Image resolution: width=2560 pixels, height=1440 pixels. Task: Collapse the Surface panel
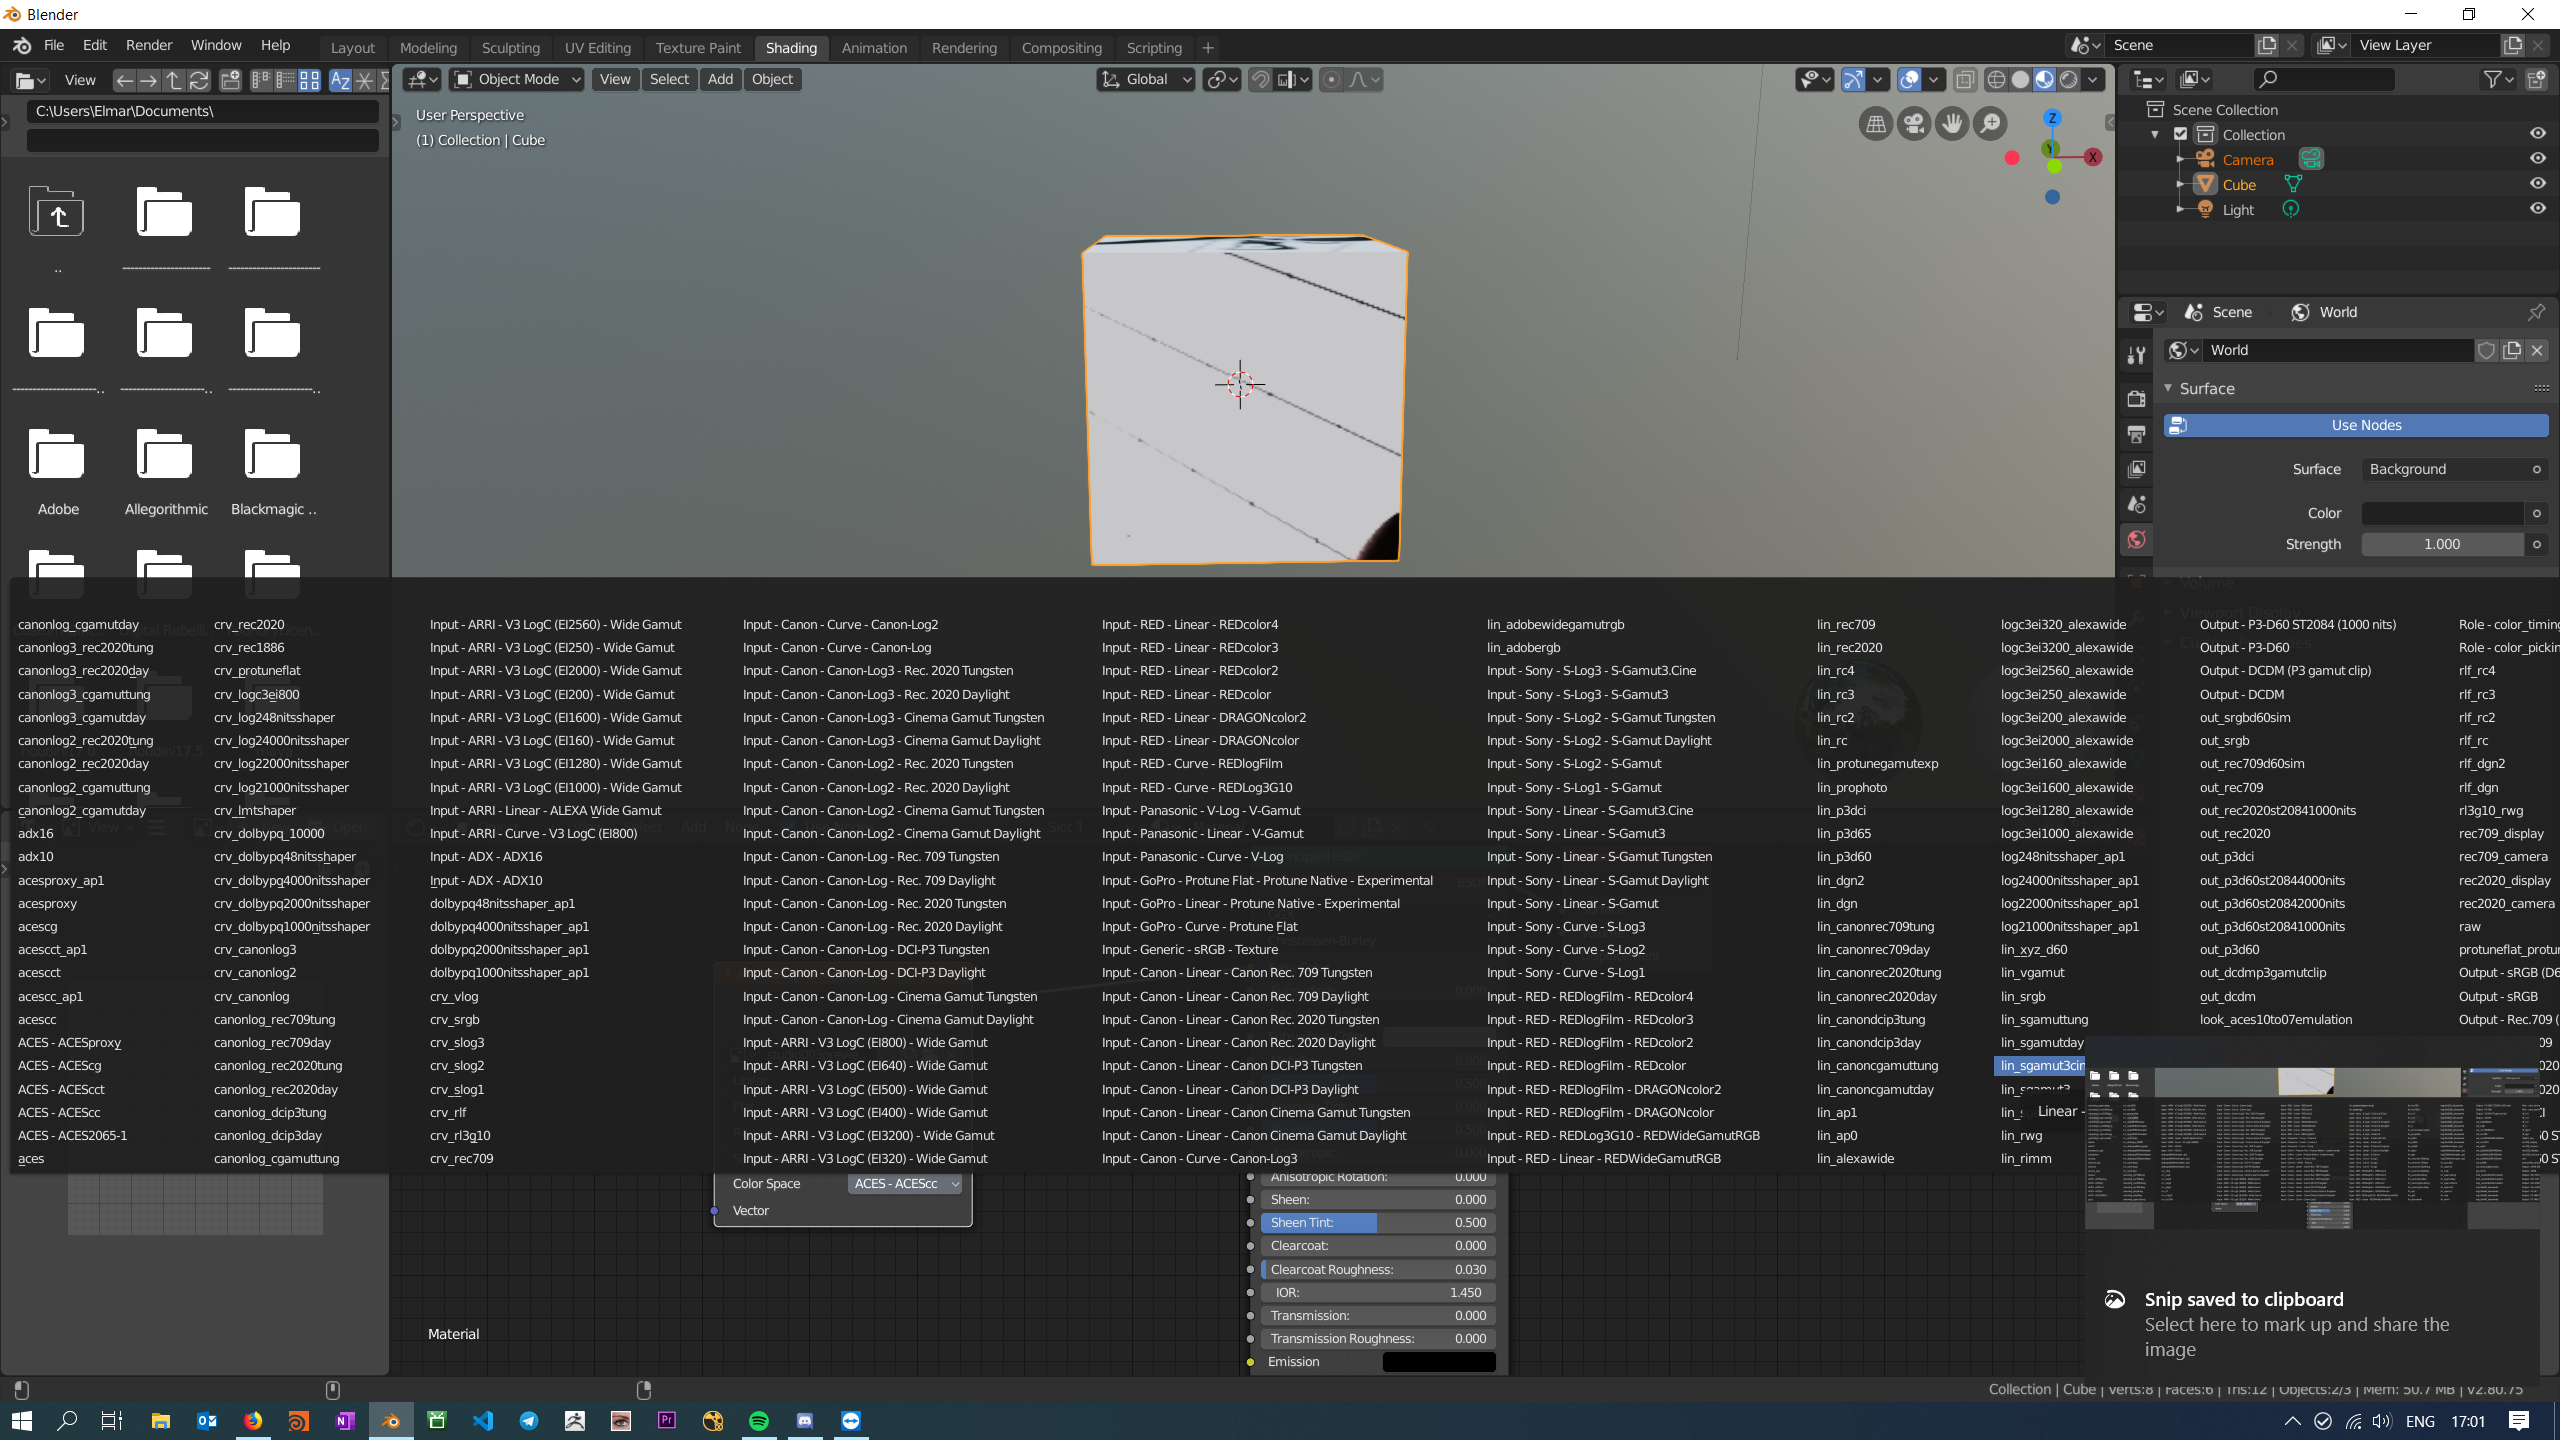(2168, 388)
